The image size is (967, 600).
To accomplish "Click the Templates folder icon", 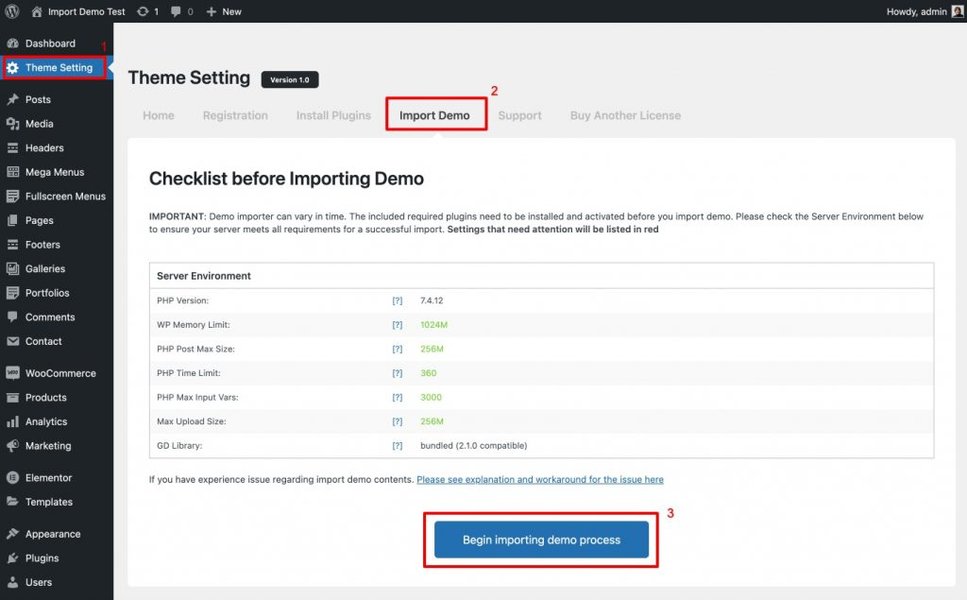I will pyautogui.click(x=12, y=502).
